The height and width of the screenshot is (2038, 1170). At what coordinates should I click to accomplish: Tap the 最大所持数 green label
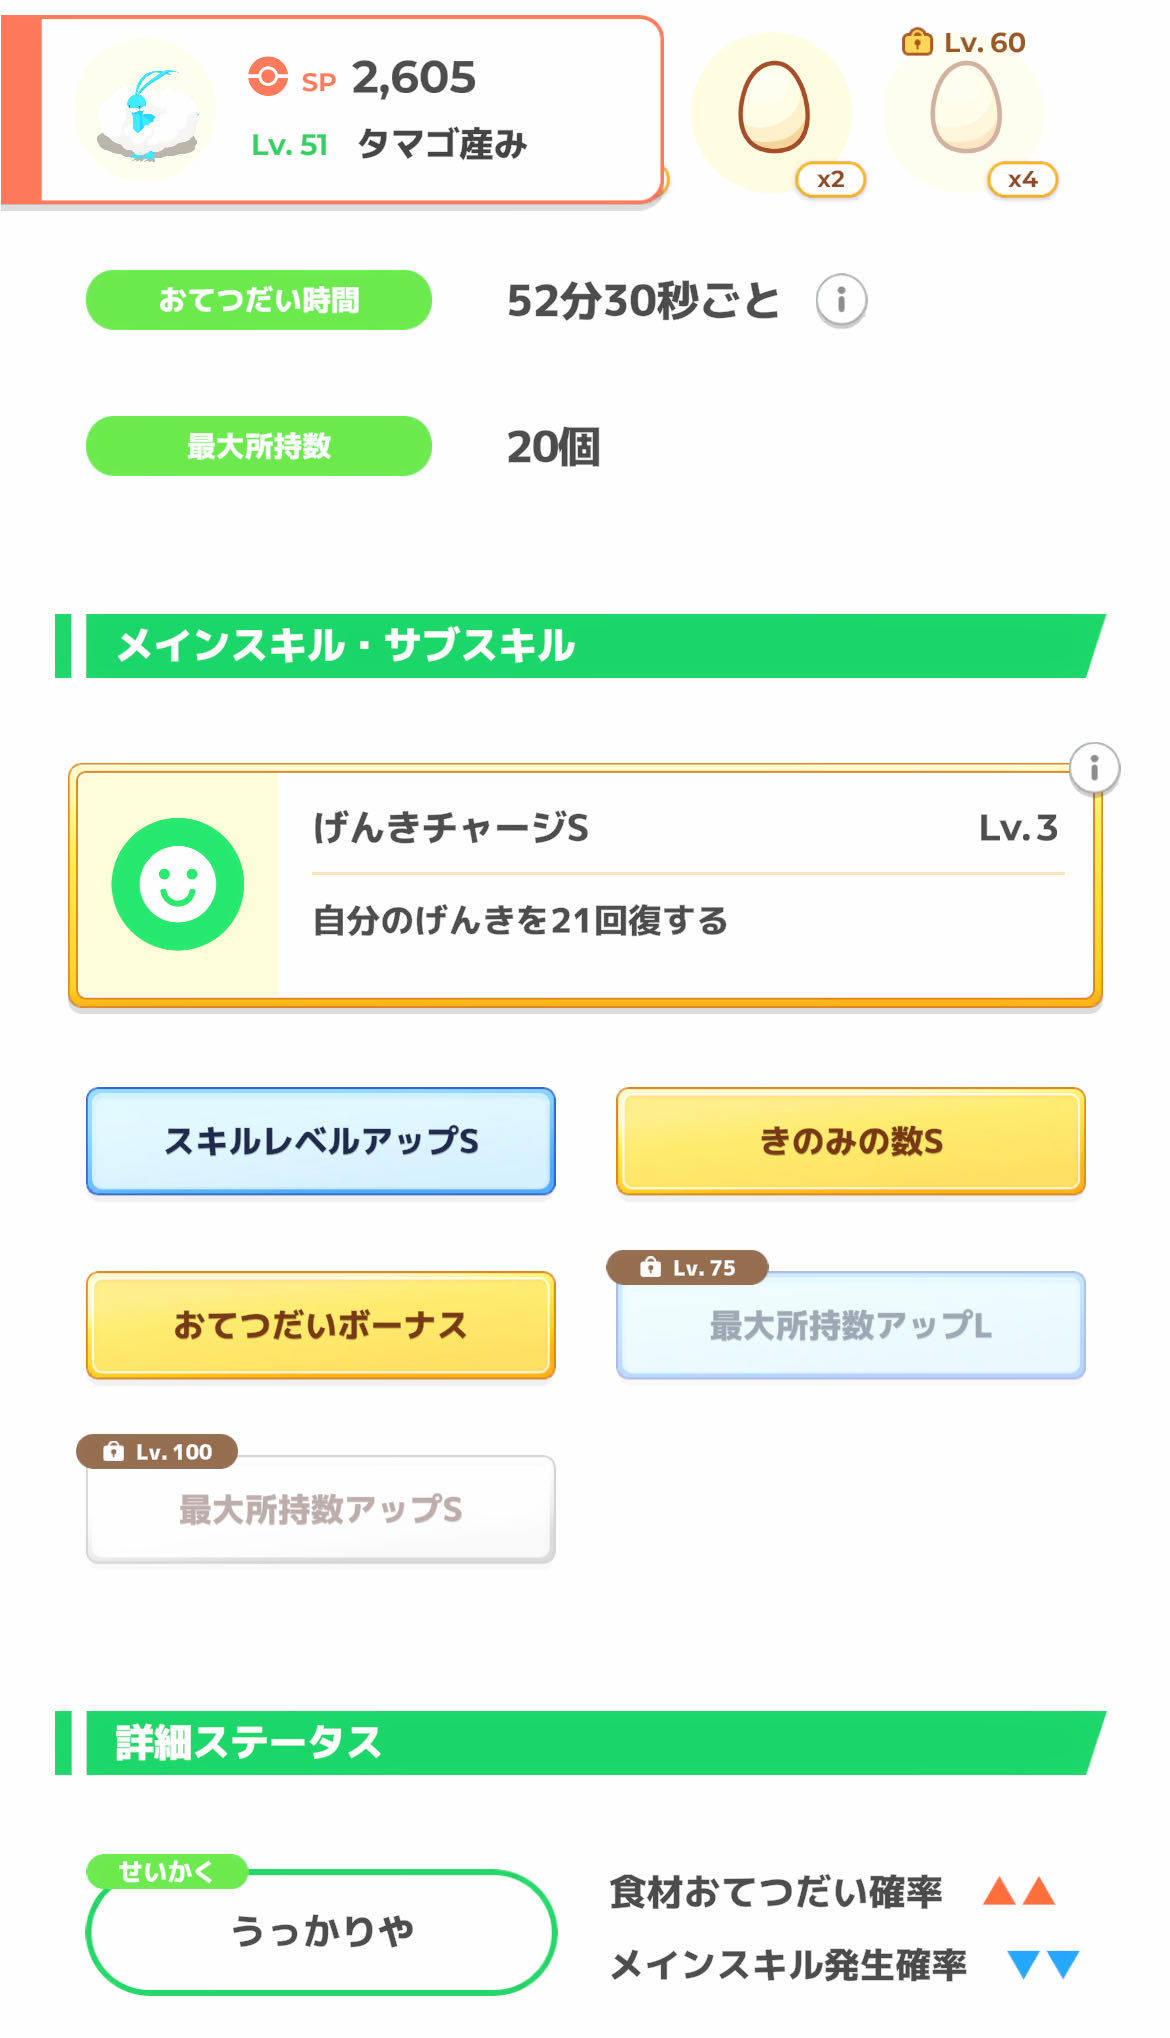259,446
